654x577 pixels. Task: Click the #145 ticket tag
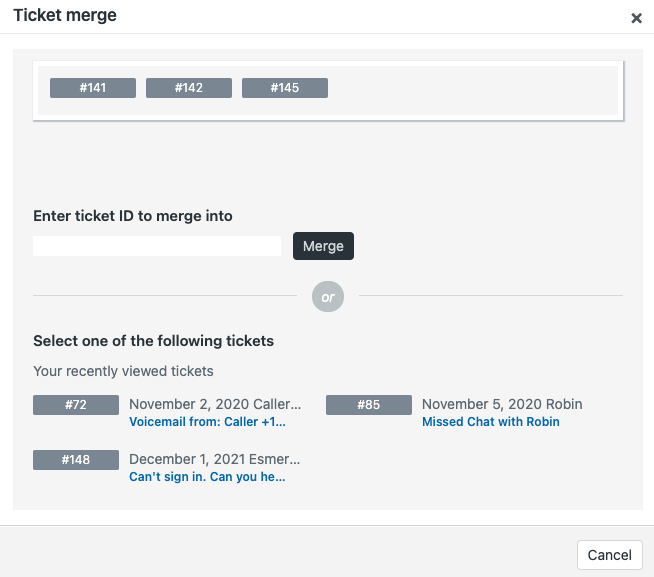click(x=285, y=88)
